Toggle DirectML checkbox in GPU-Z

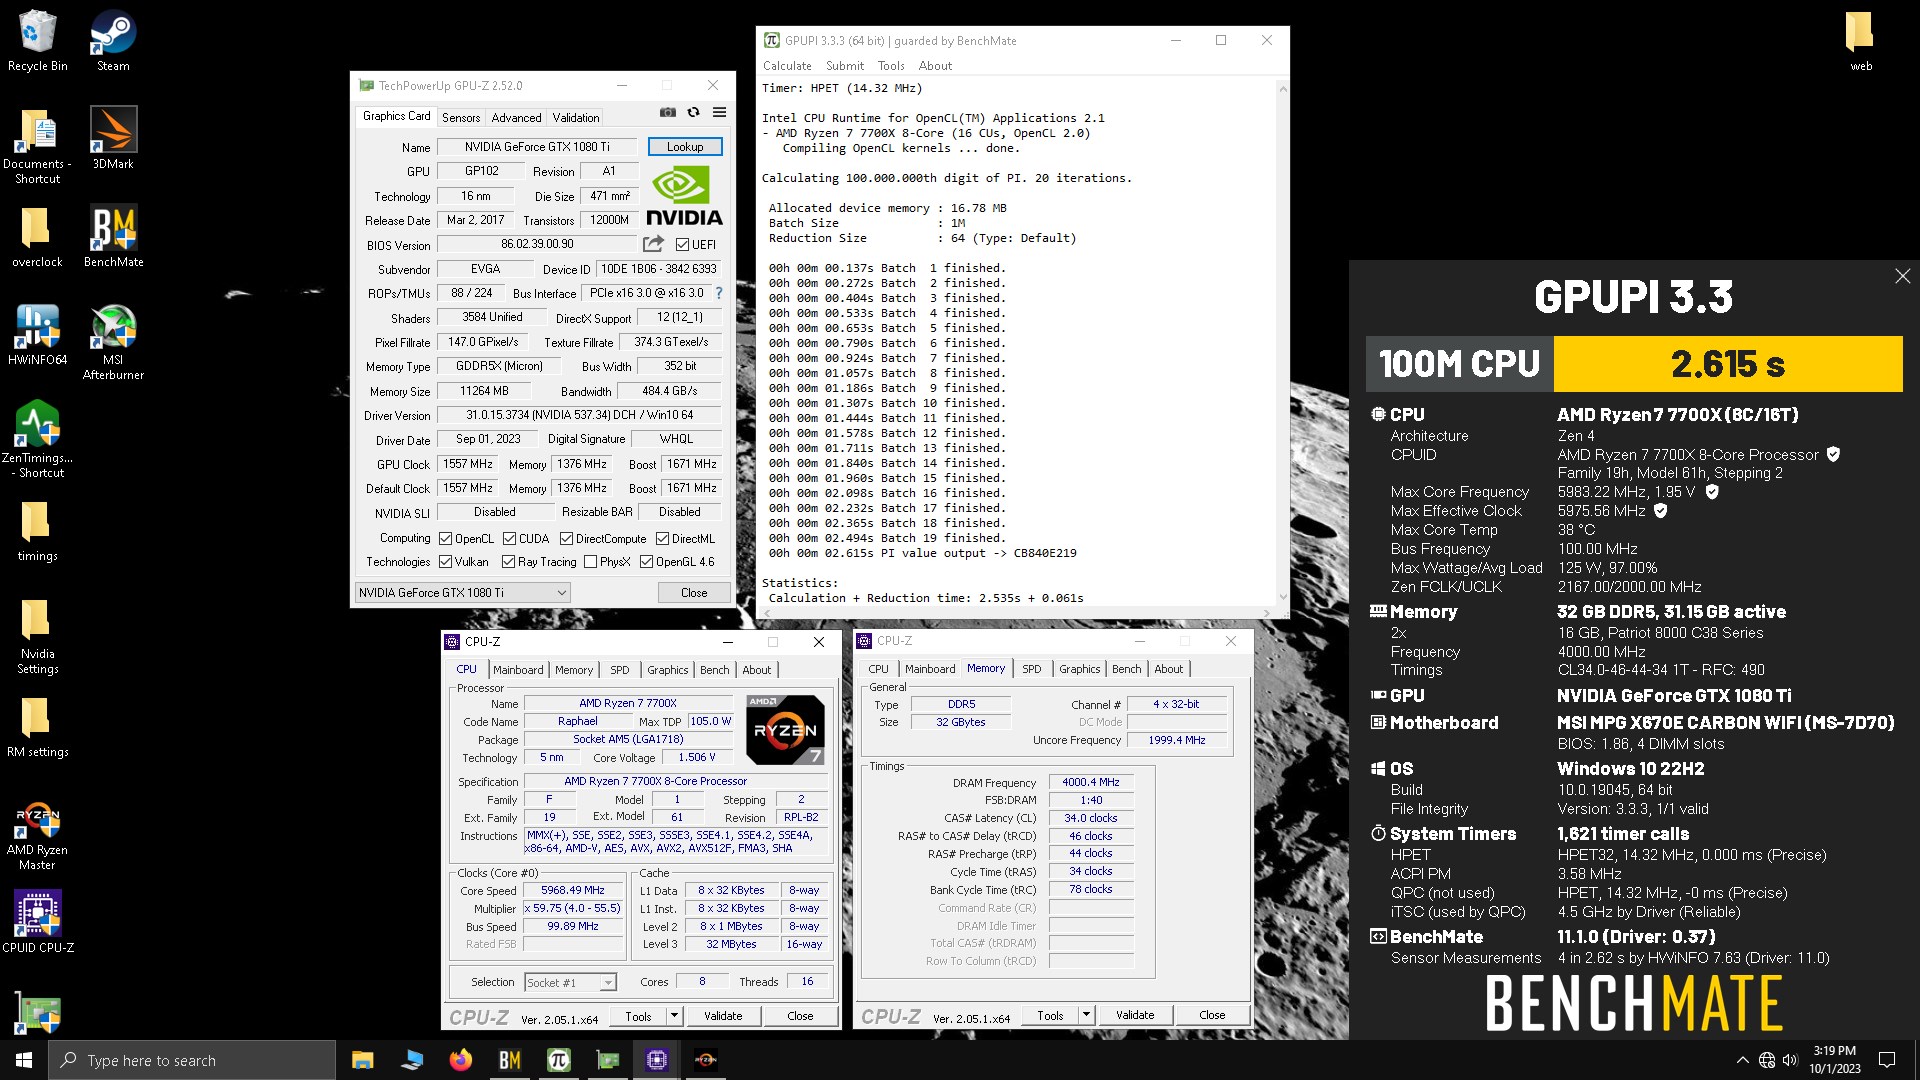pos(662,539)
